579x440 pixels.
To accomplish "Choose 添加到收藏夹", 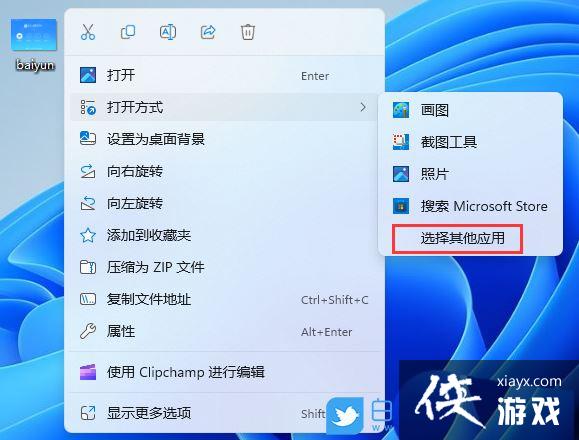I will (x=224, y=235).
